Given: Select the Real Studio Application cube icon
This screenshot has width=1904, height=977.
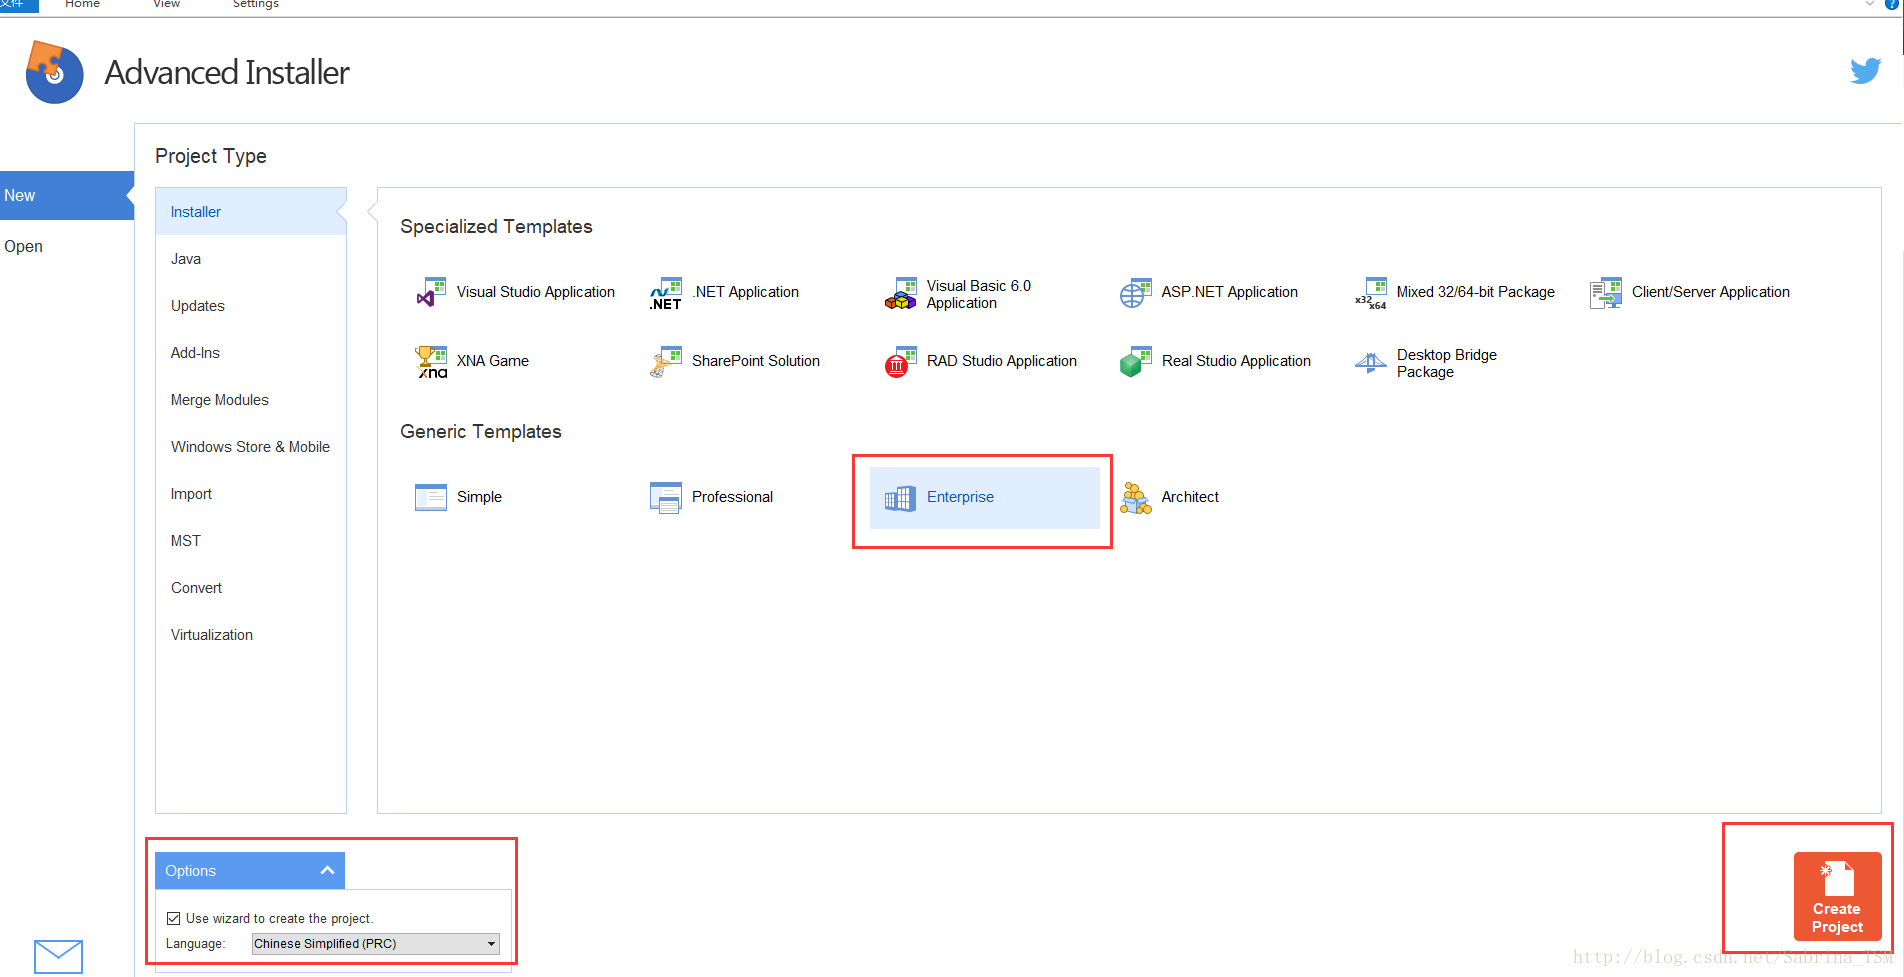Looking at the screenshot, I should (1135, 362).
